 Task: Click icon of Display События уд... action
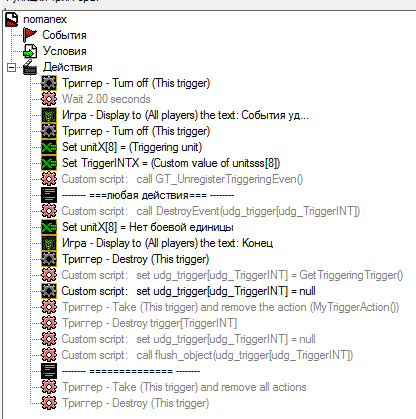tap(49, 115)
